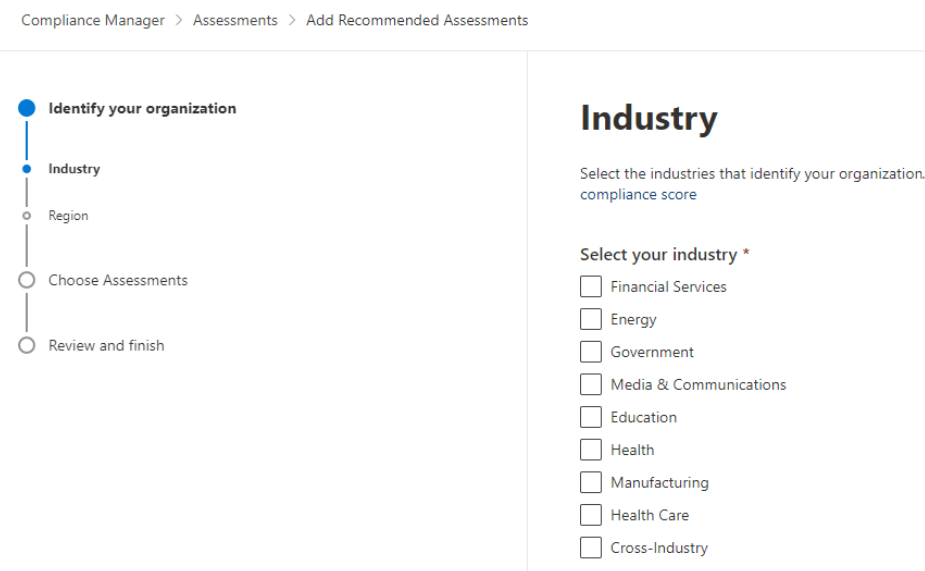
Task: Check the Health Care checkbox
Action: (591, 516)
